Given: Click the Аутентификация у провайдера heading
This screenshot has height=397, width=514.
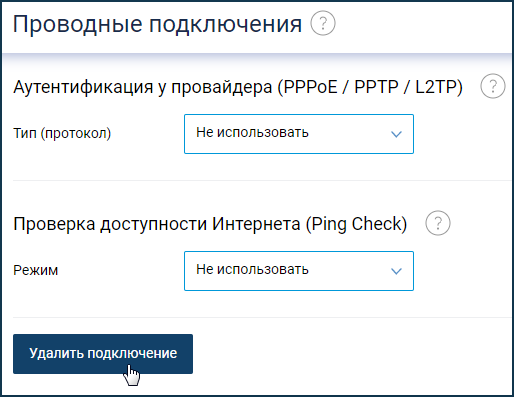Looking at the screenshot, I should [x=238, y=87].
